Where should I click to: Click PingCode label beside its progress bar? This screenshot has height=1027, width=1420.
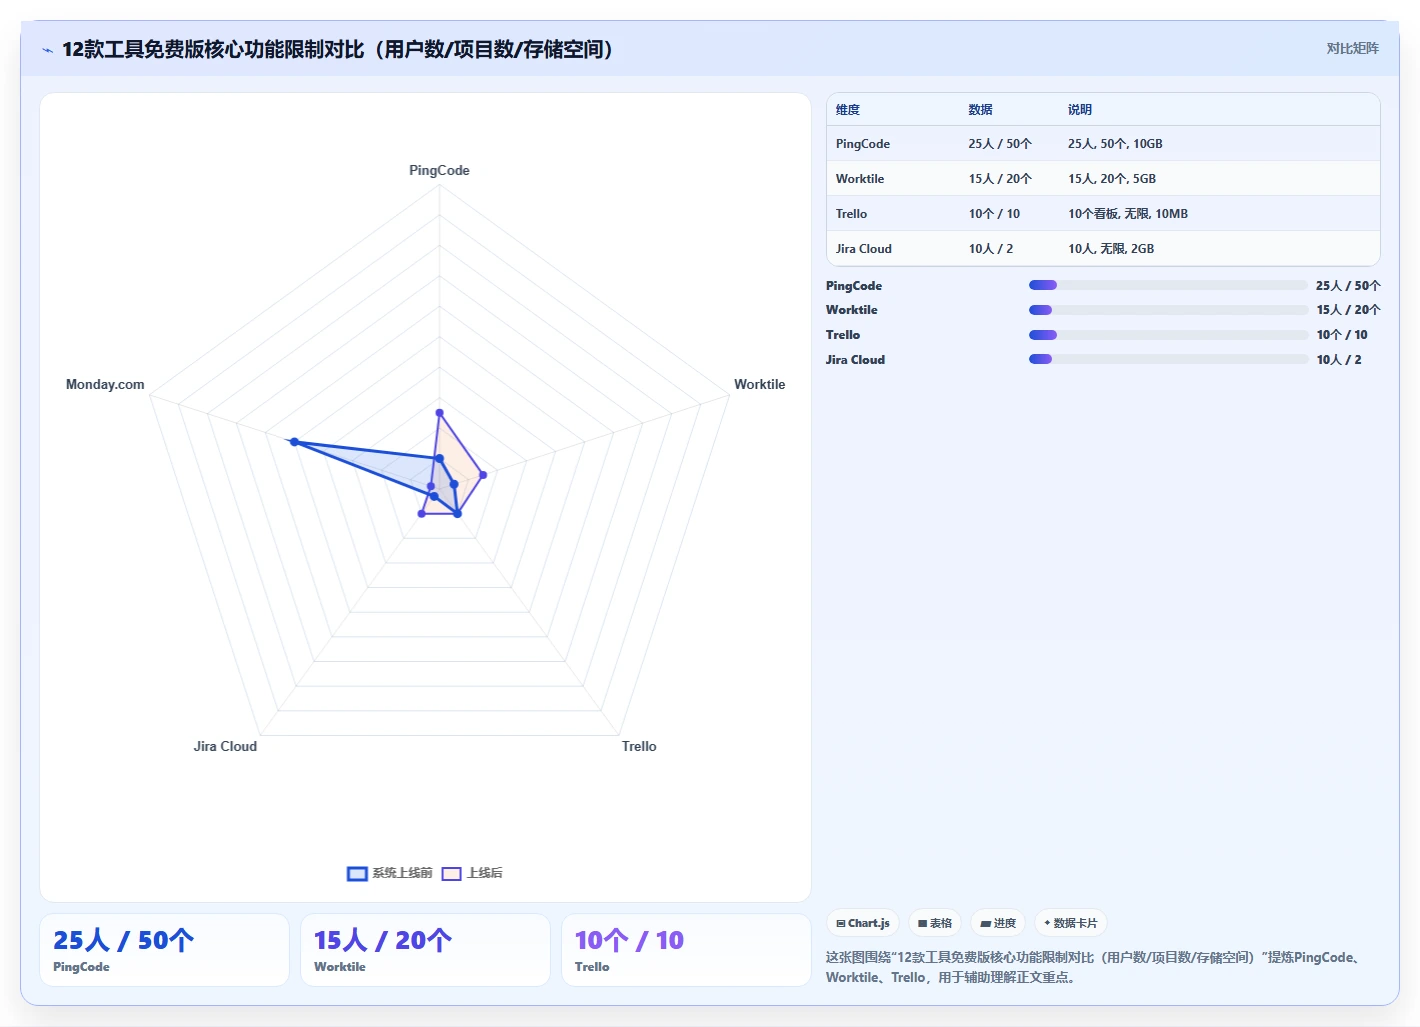854,286
